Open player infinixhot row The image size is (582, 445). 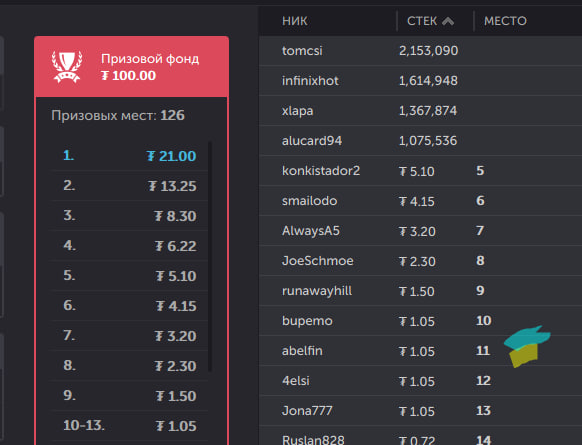click(x=420, y=81)
